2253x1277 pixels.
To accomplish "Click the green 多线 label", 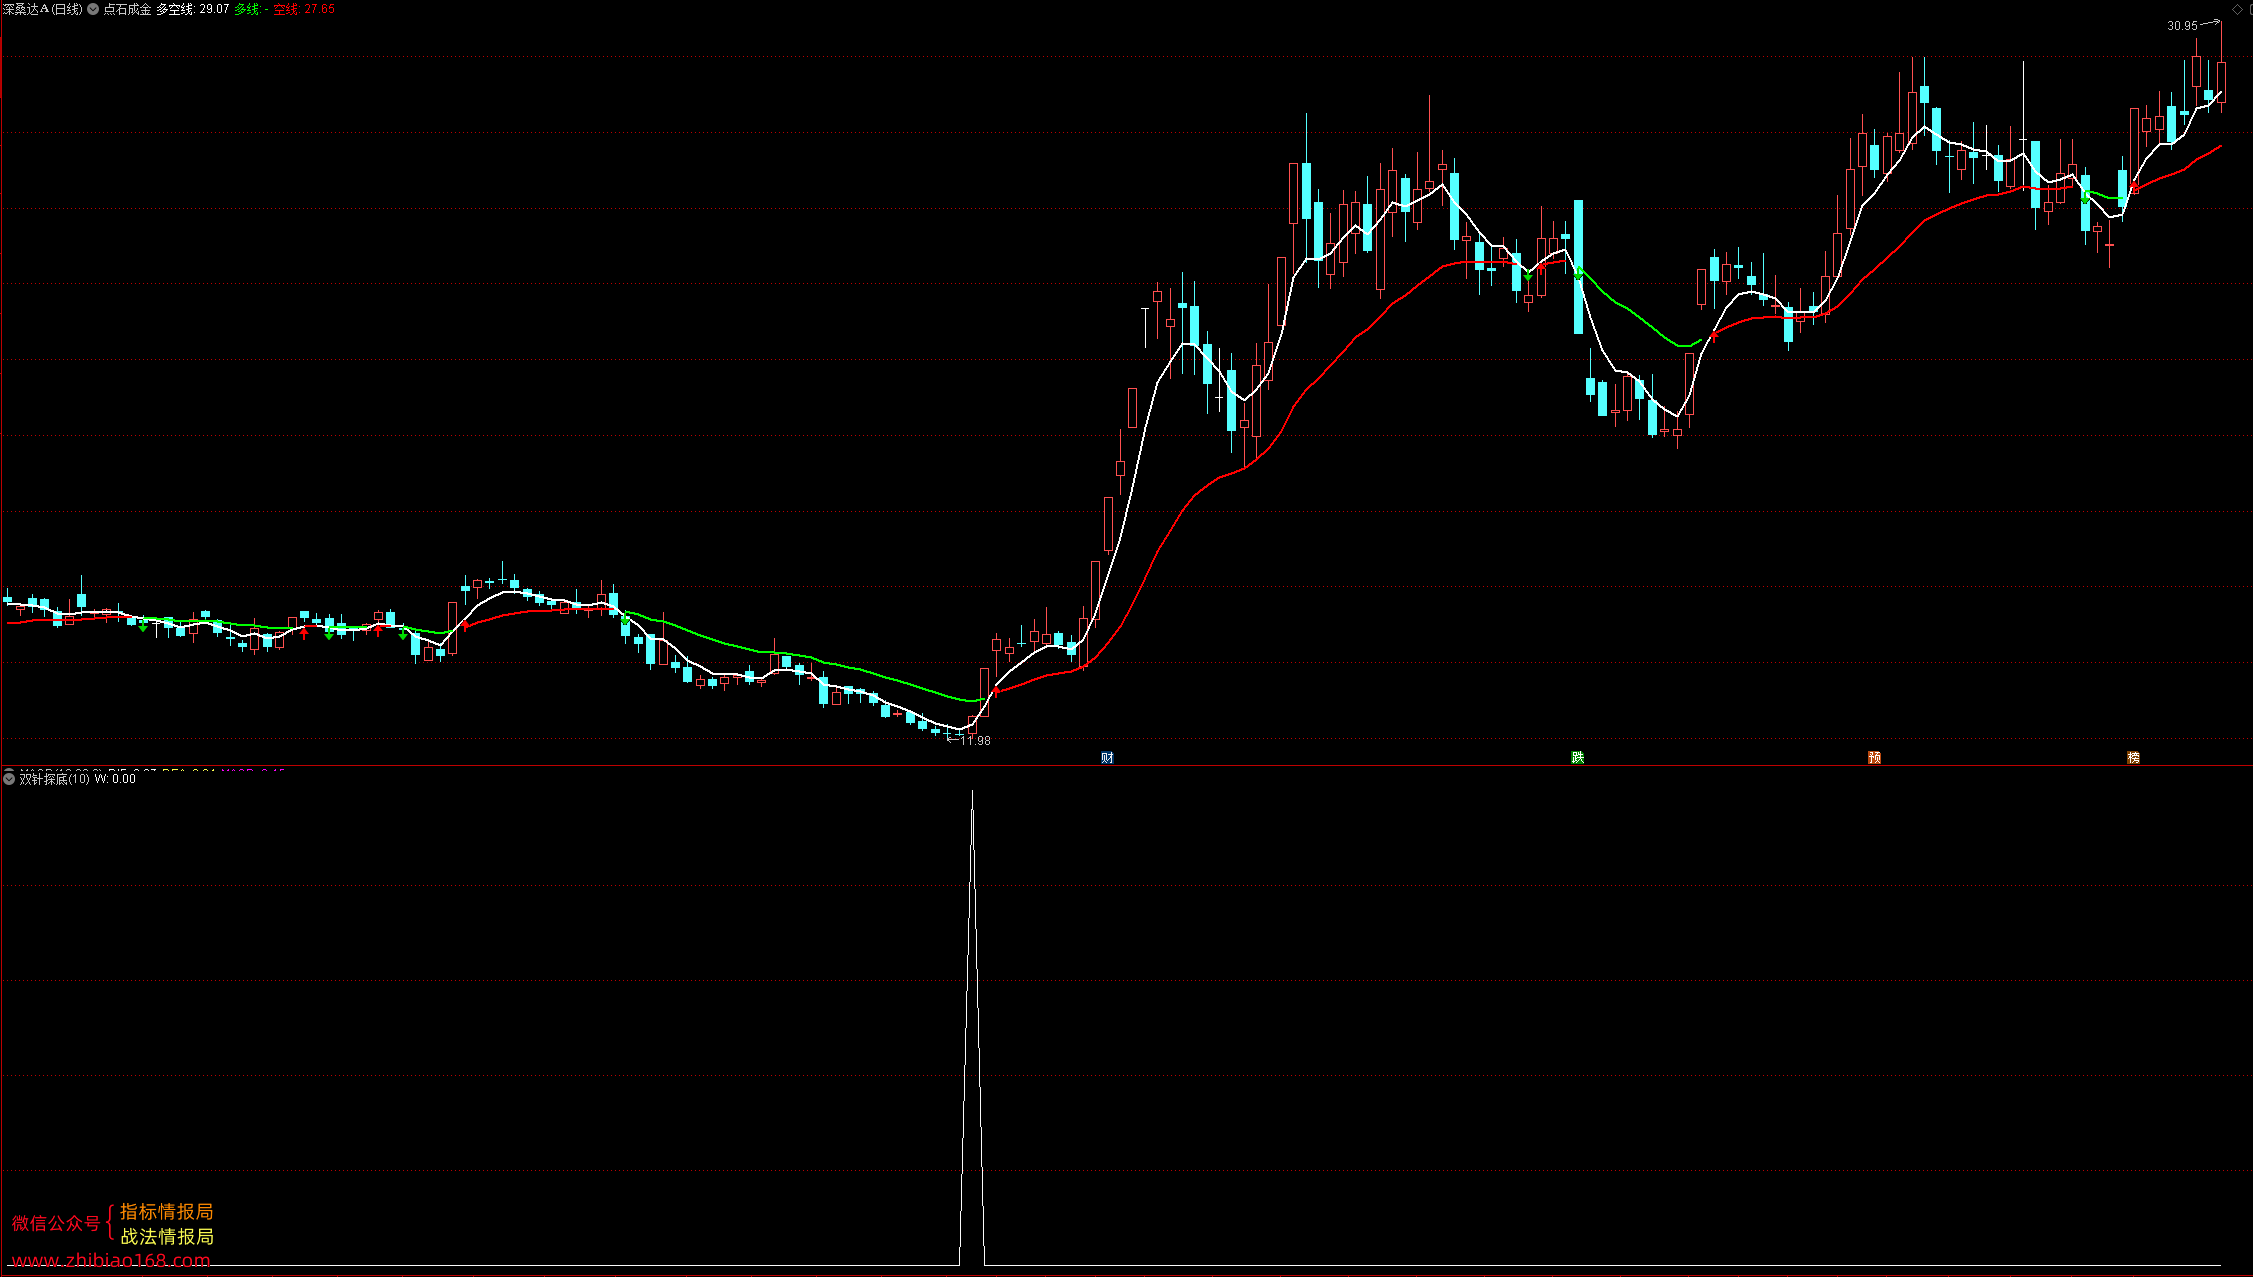I will point(251,9).
